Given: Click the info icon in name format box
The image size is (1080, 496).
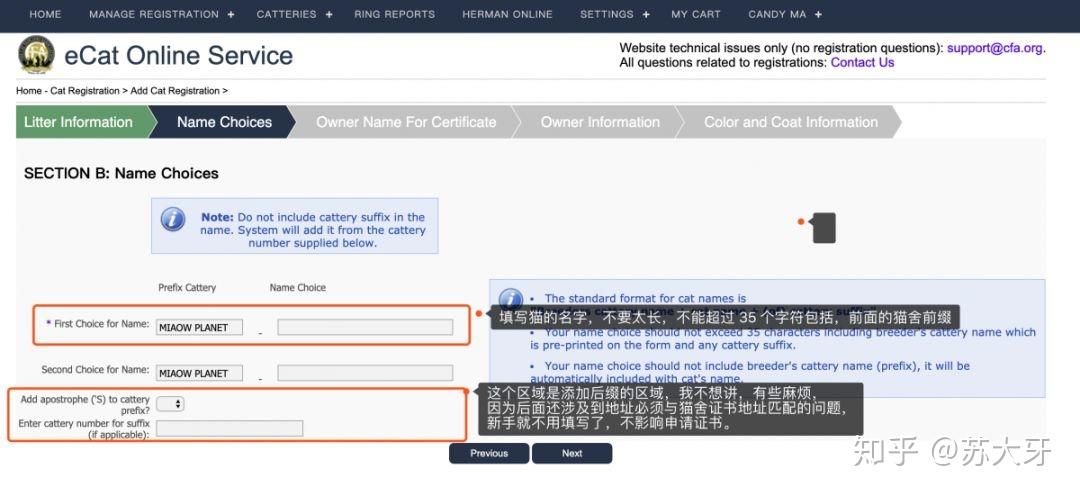Looking at the screenshot, I should (x=510, y=298).
